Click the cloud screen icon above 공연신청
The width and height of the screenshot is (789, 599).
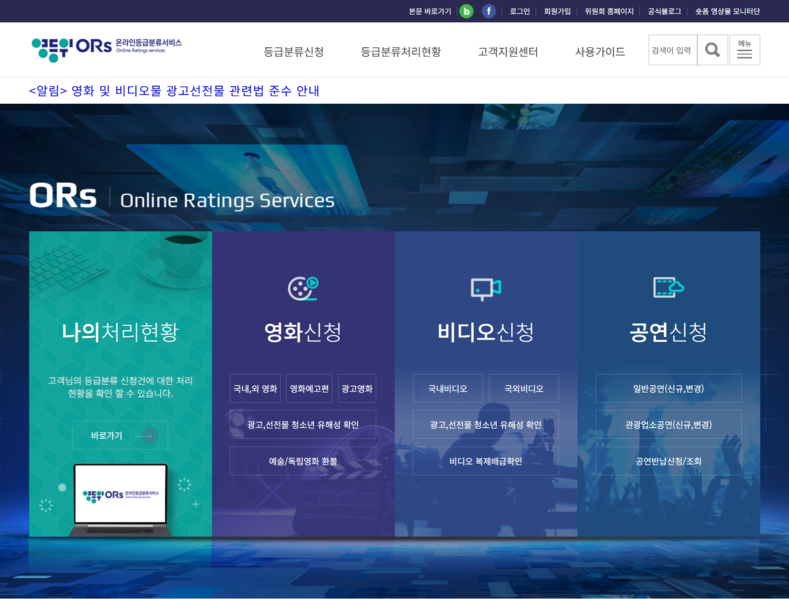668,288
